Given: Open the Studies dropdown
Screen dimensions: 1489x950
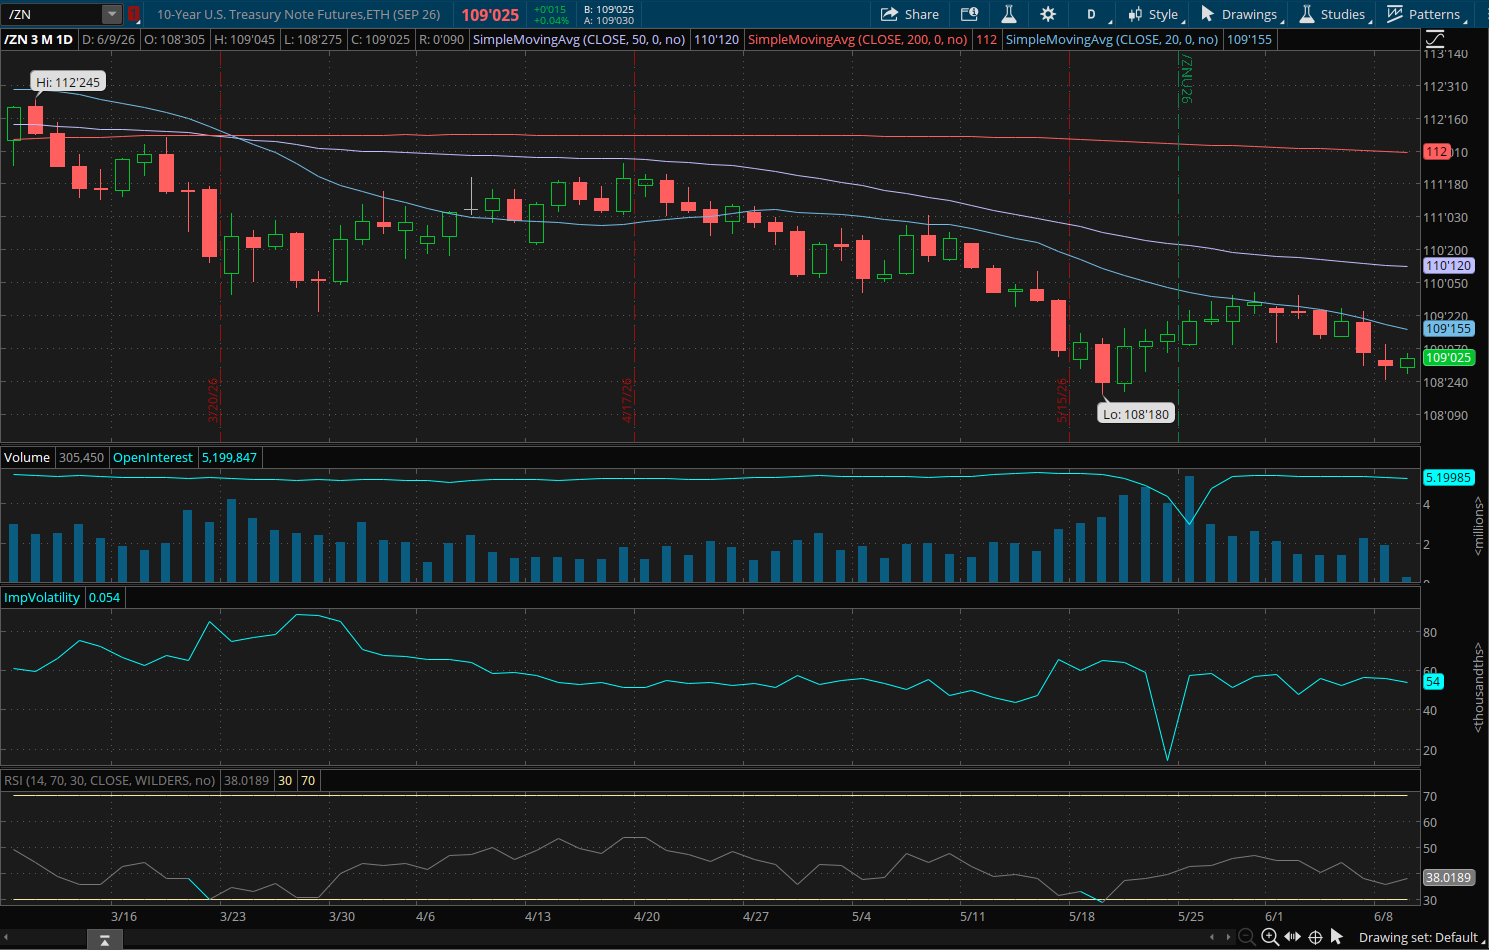Looking at the screenshot, I should point(1334,14).
